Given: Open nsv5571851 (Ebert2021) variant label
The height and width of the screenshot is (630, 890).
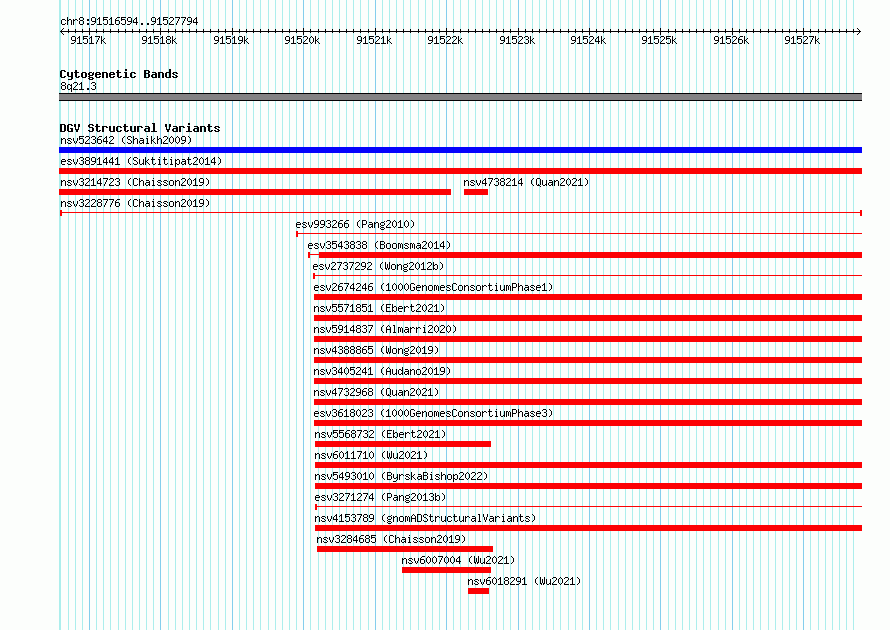Looking at the screenshot, I should click(379, 308).
